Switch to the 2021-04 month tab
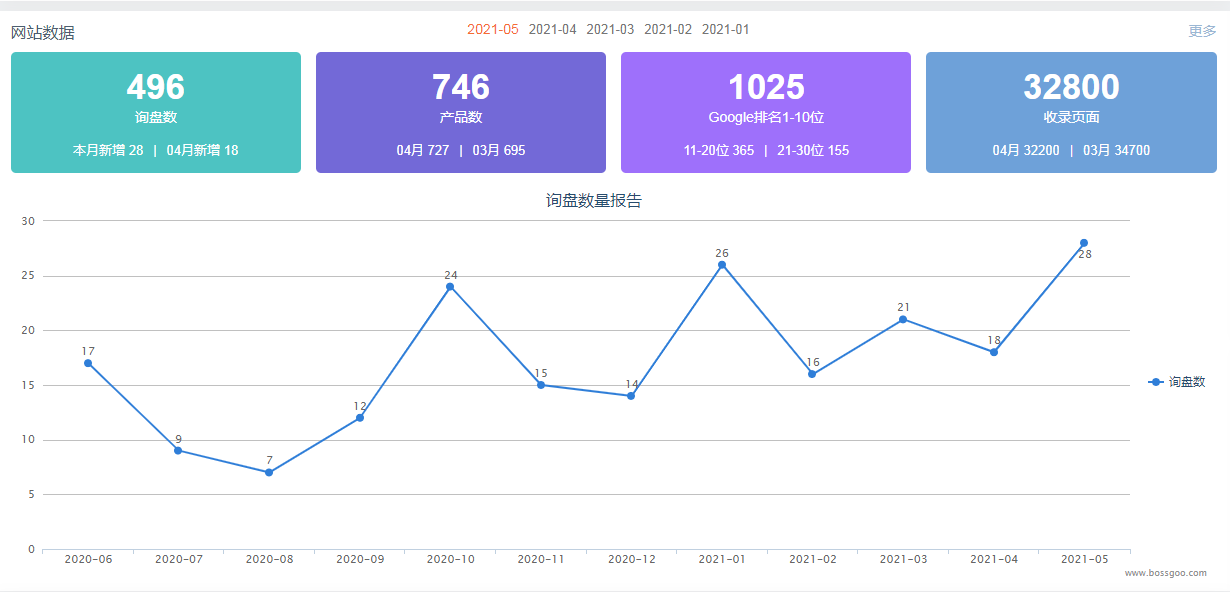Image resolution: width=1230 pixels, height=592 pixels. click(552, 30)
